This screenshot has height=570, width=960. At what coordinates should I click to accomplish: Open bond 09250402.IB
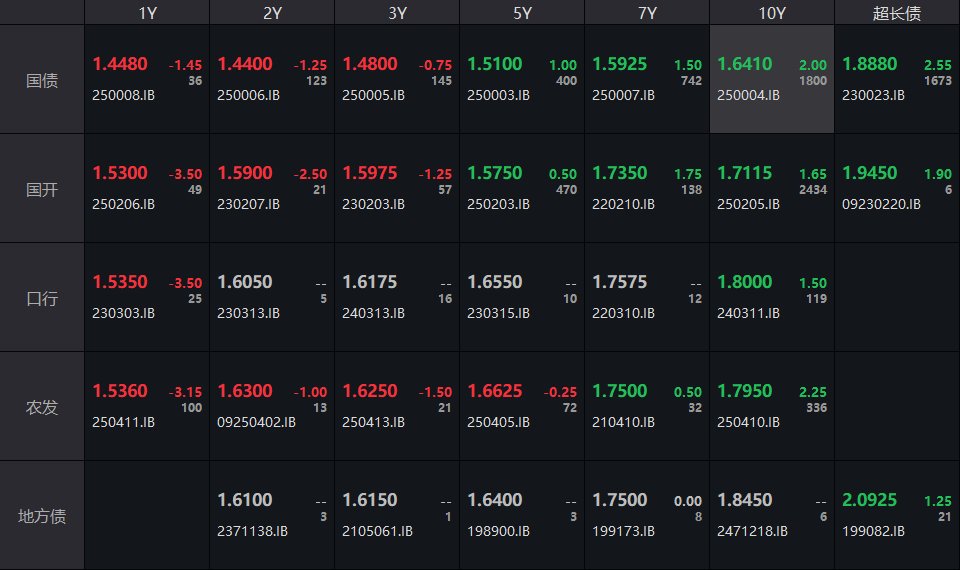[x=256, y=422]
